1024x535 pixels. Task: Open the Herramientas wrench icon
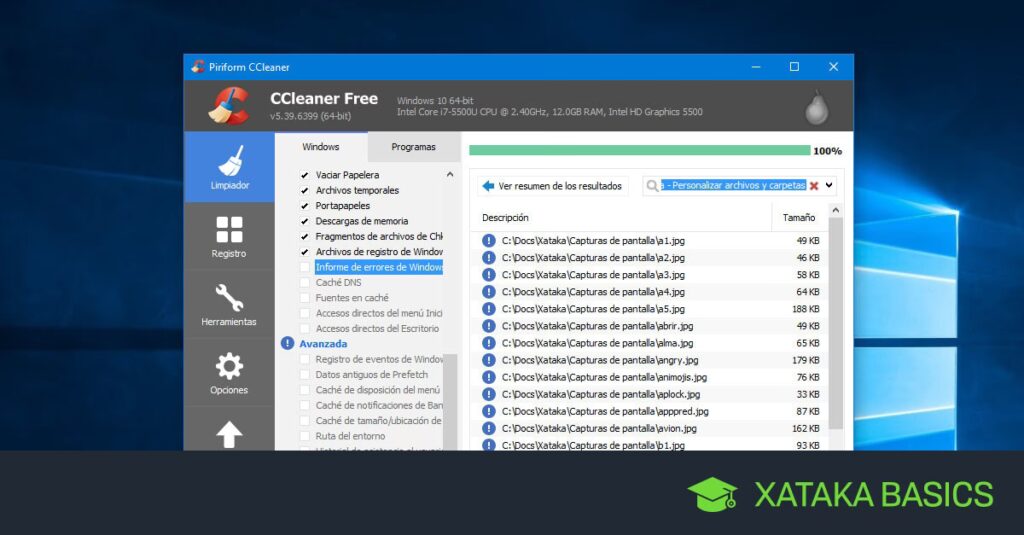tap(229, 304)
